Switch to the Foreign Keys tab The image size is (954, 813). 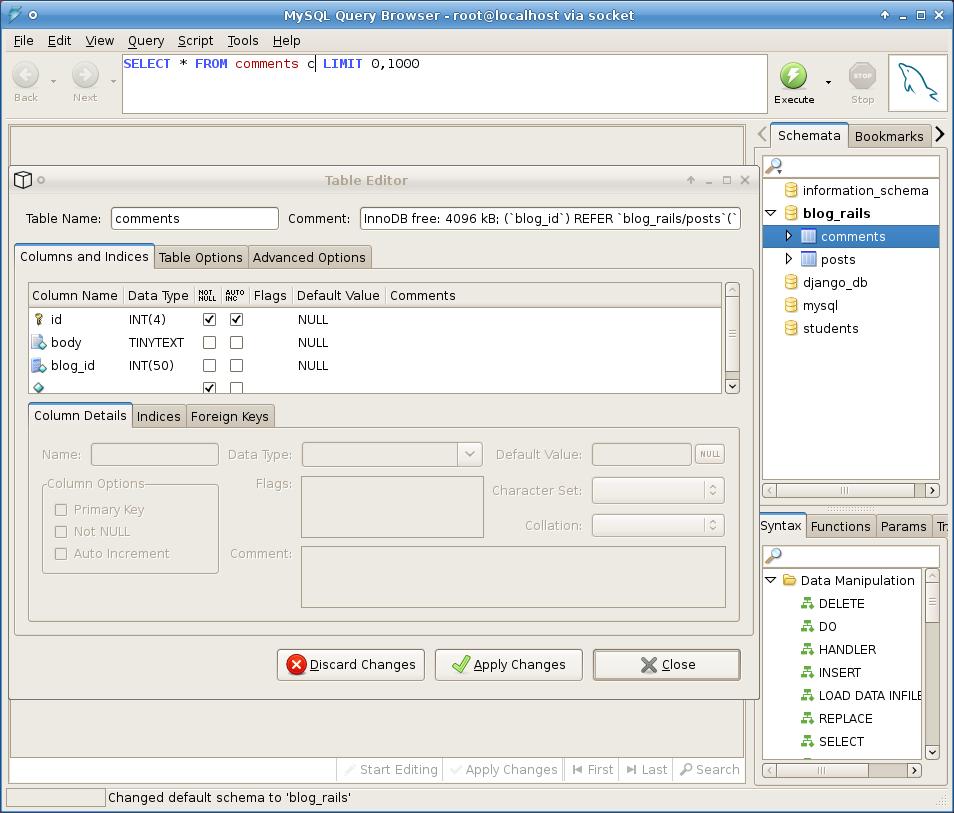[229, 416]
